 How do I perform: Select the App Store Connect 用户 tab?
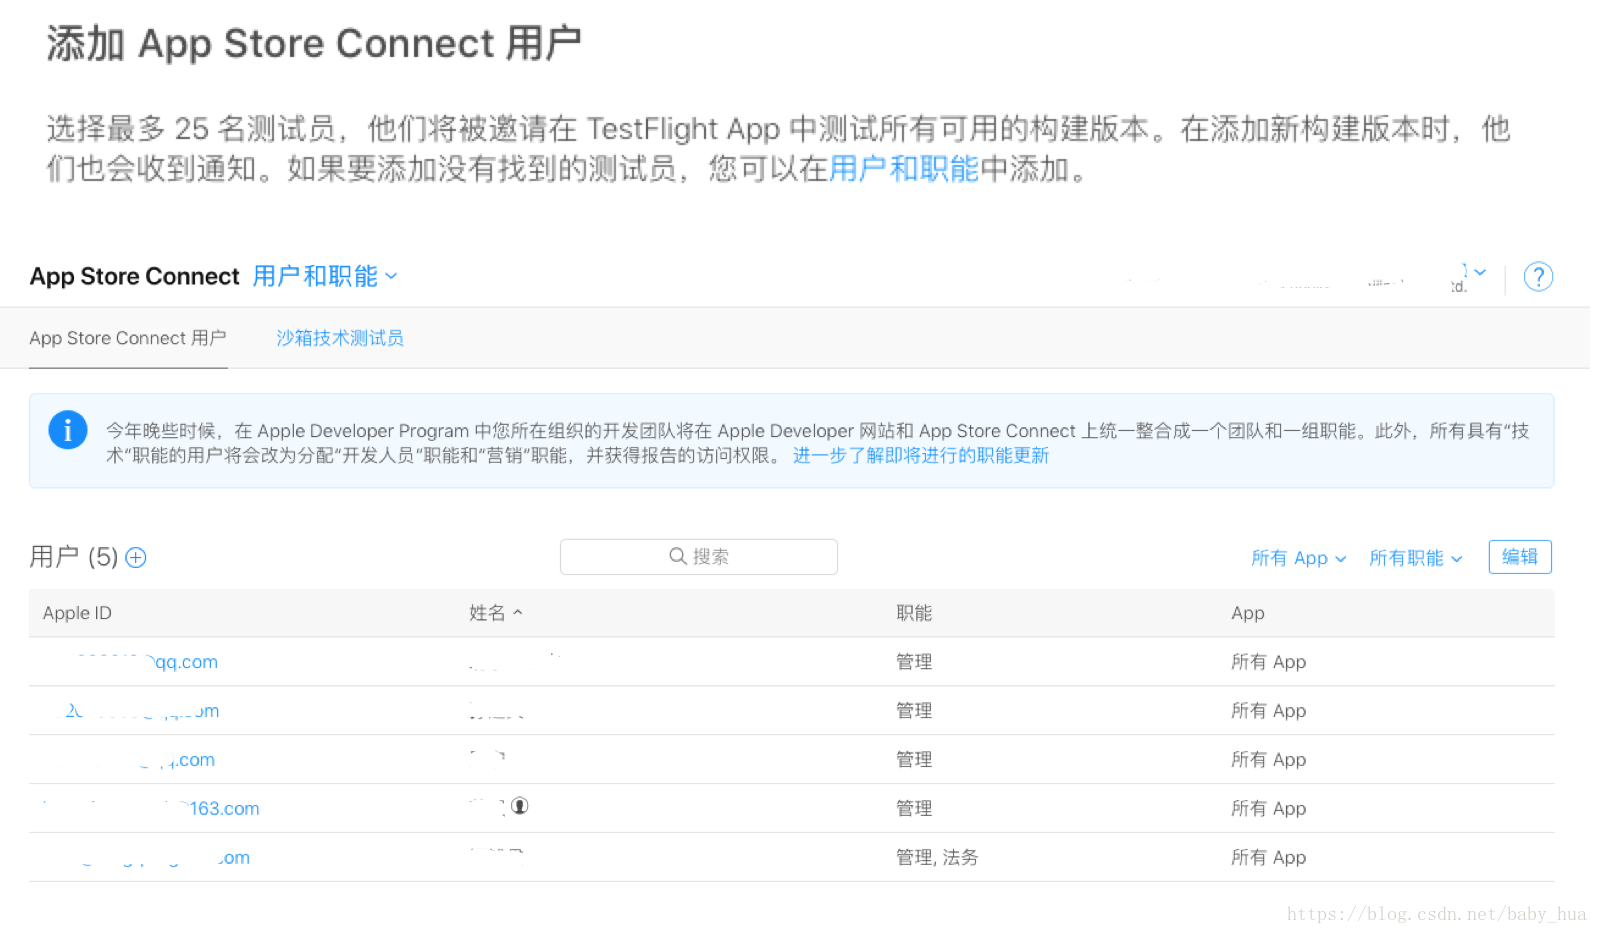[128, 338]
